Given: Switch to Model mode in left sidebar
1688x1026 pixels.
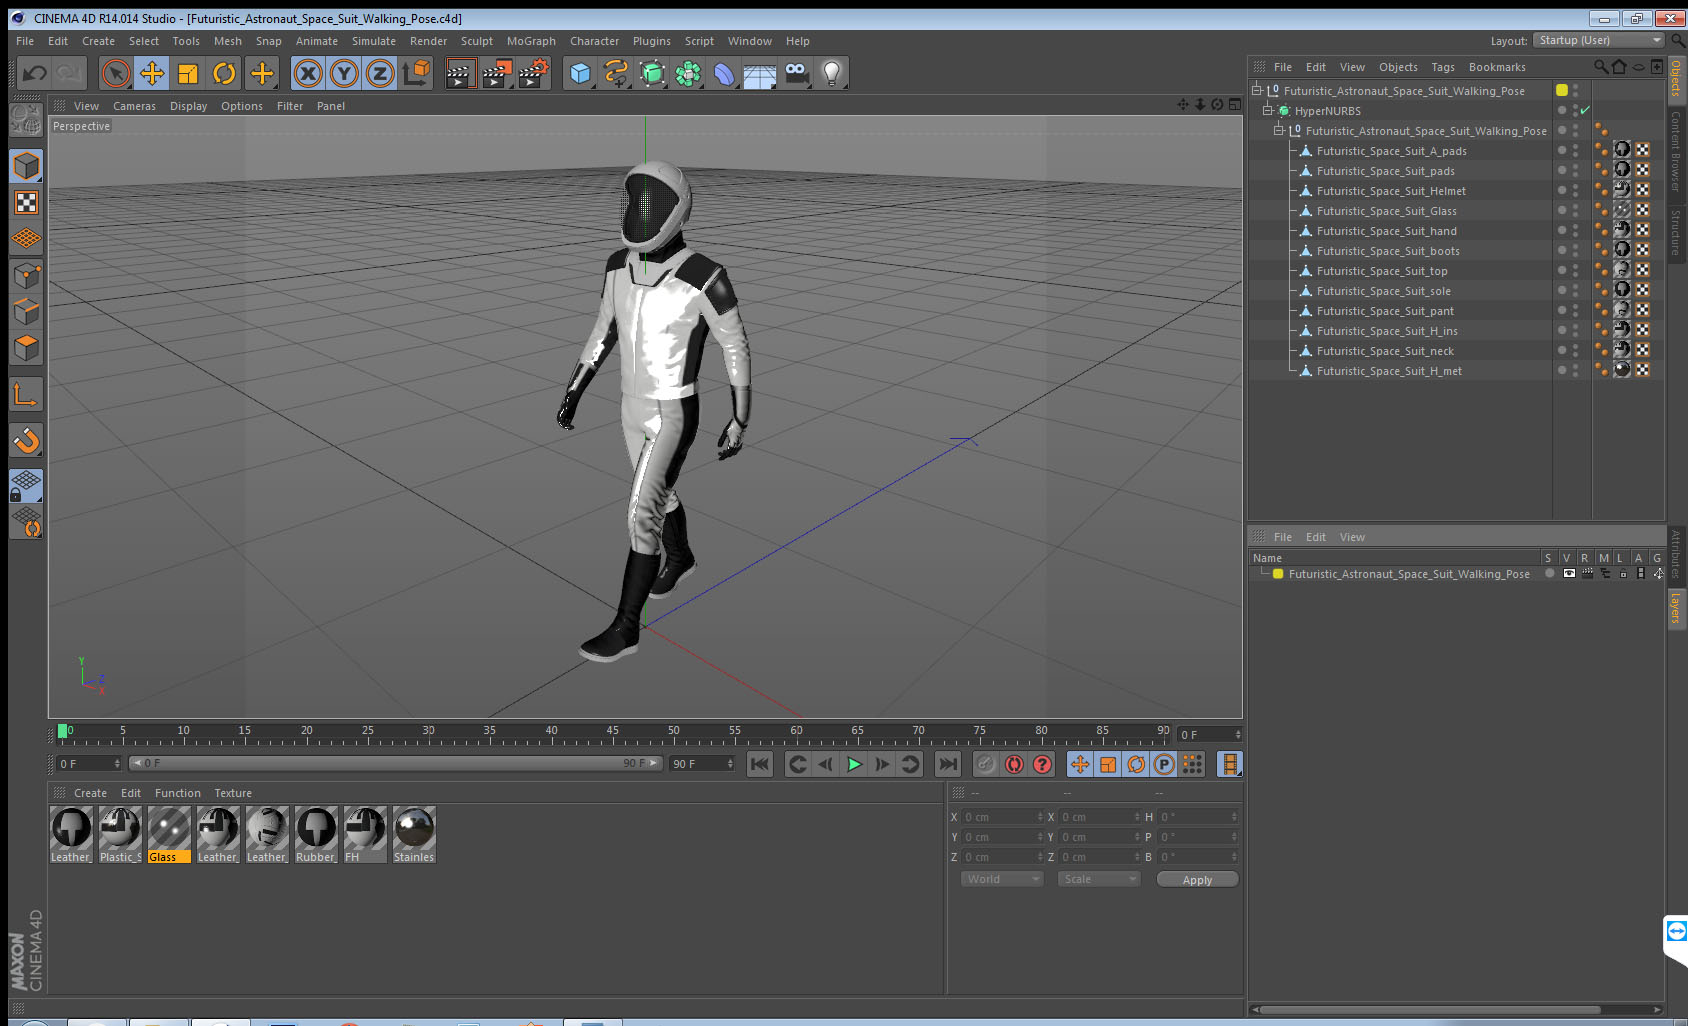Looking at the screenshot, I should coord(26,166).
